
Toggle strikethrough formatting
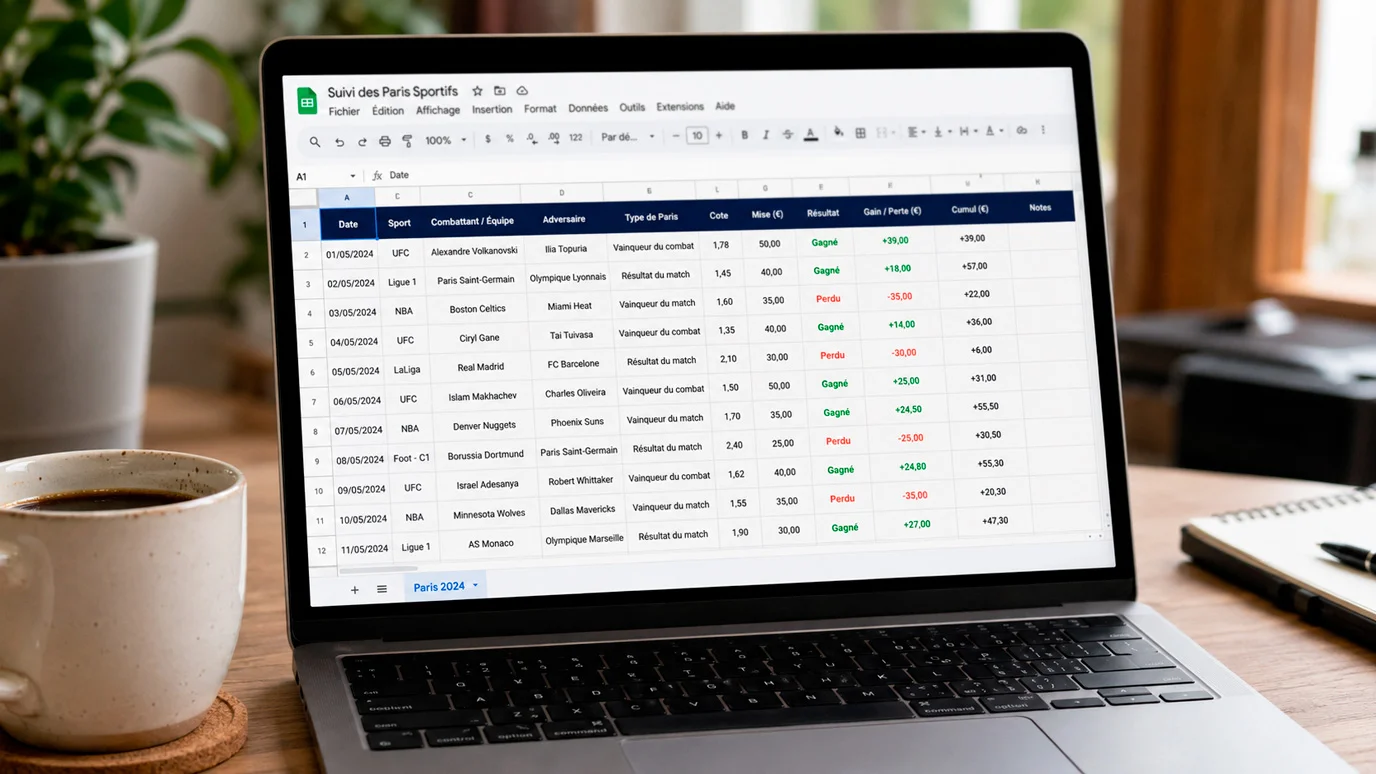coord(788,134)
